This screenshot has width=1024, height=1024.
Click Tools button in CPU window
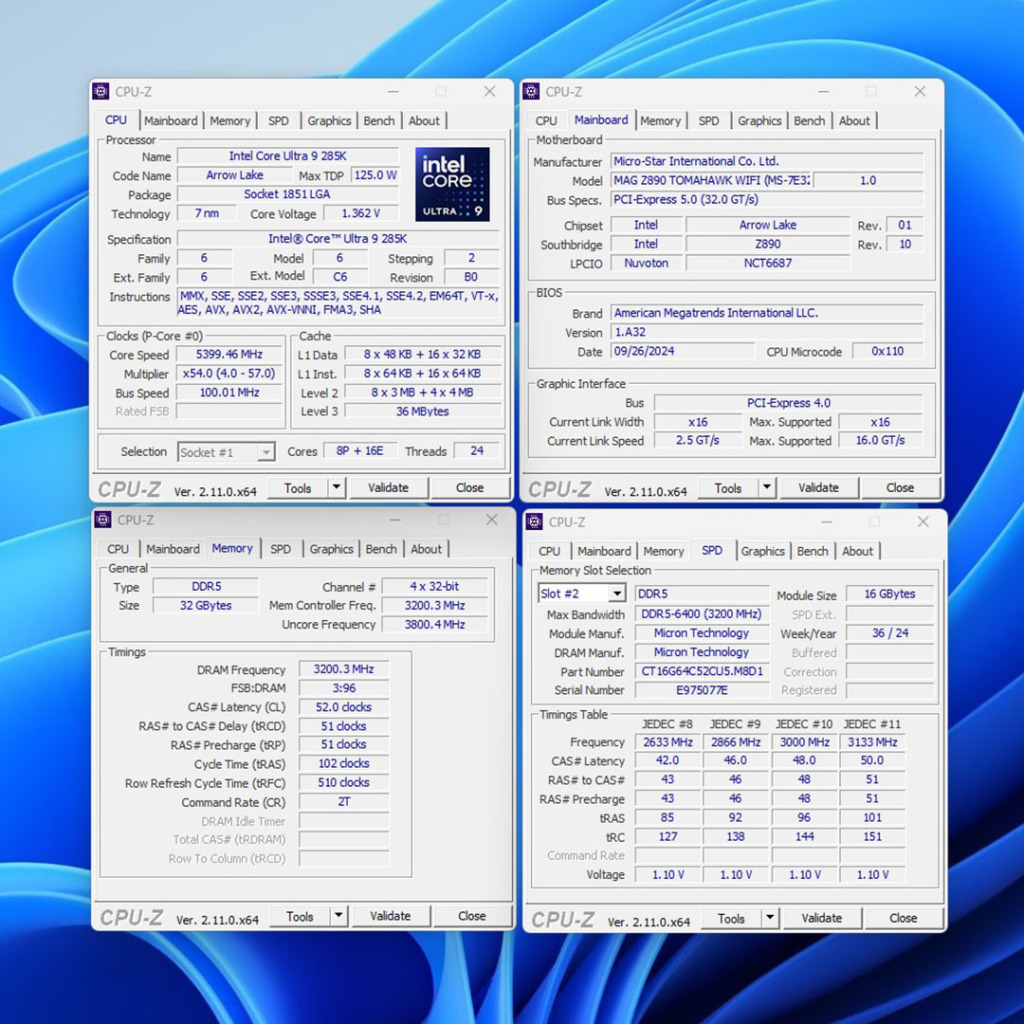click(298, 488)
